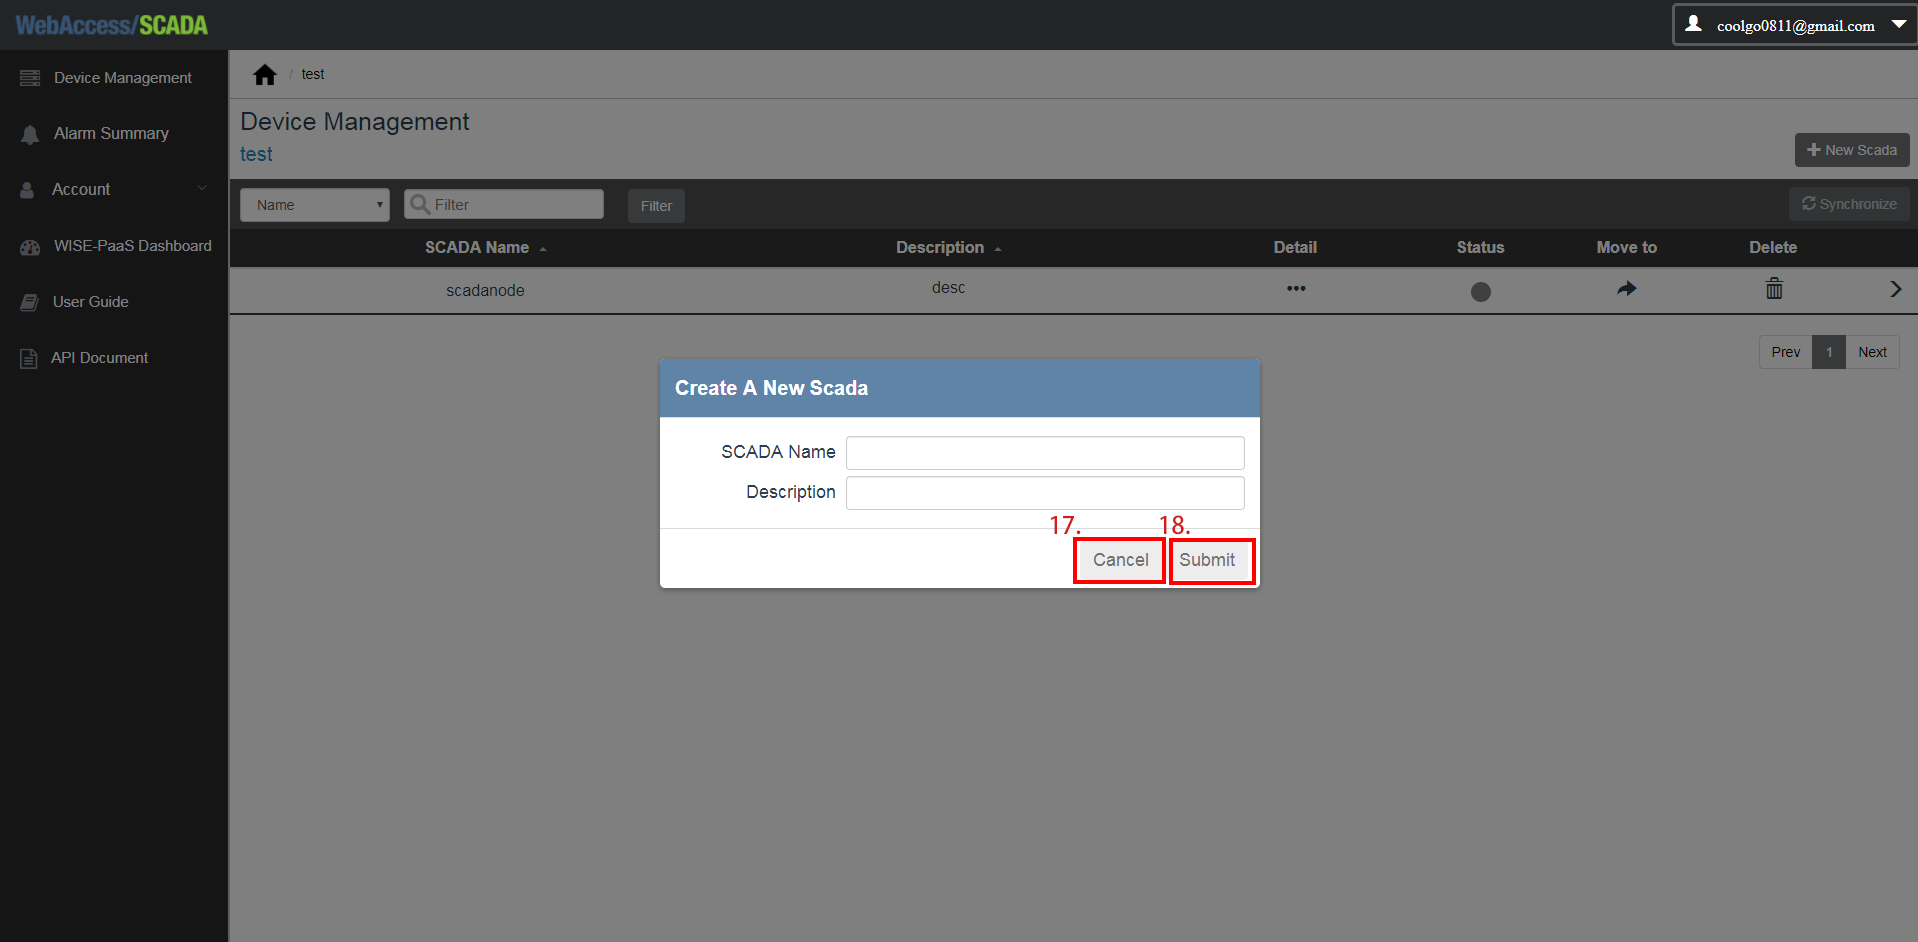Image resolution: width=1918 pixels, height=942 pixels.
Task: Go to Prev page
Action: [x=1786, y=352]
